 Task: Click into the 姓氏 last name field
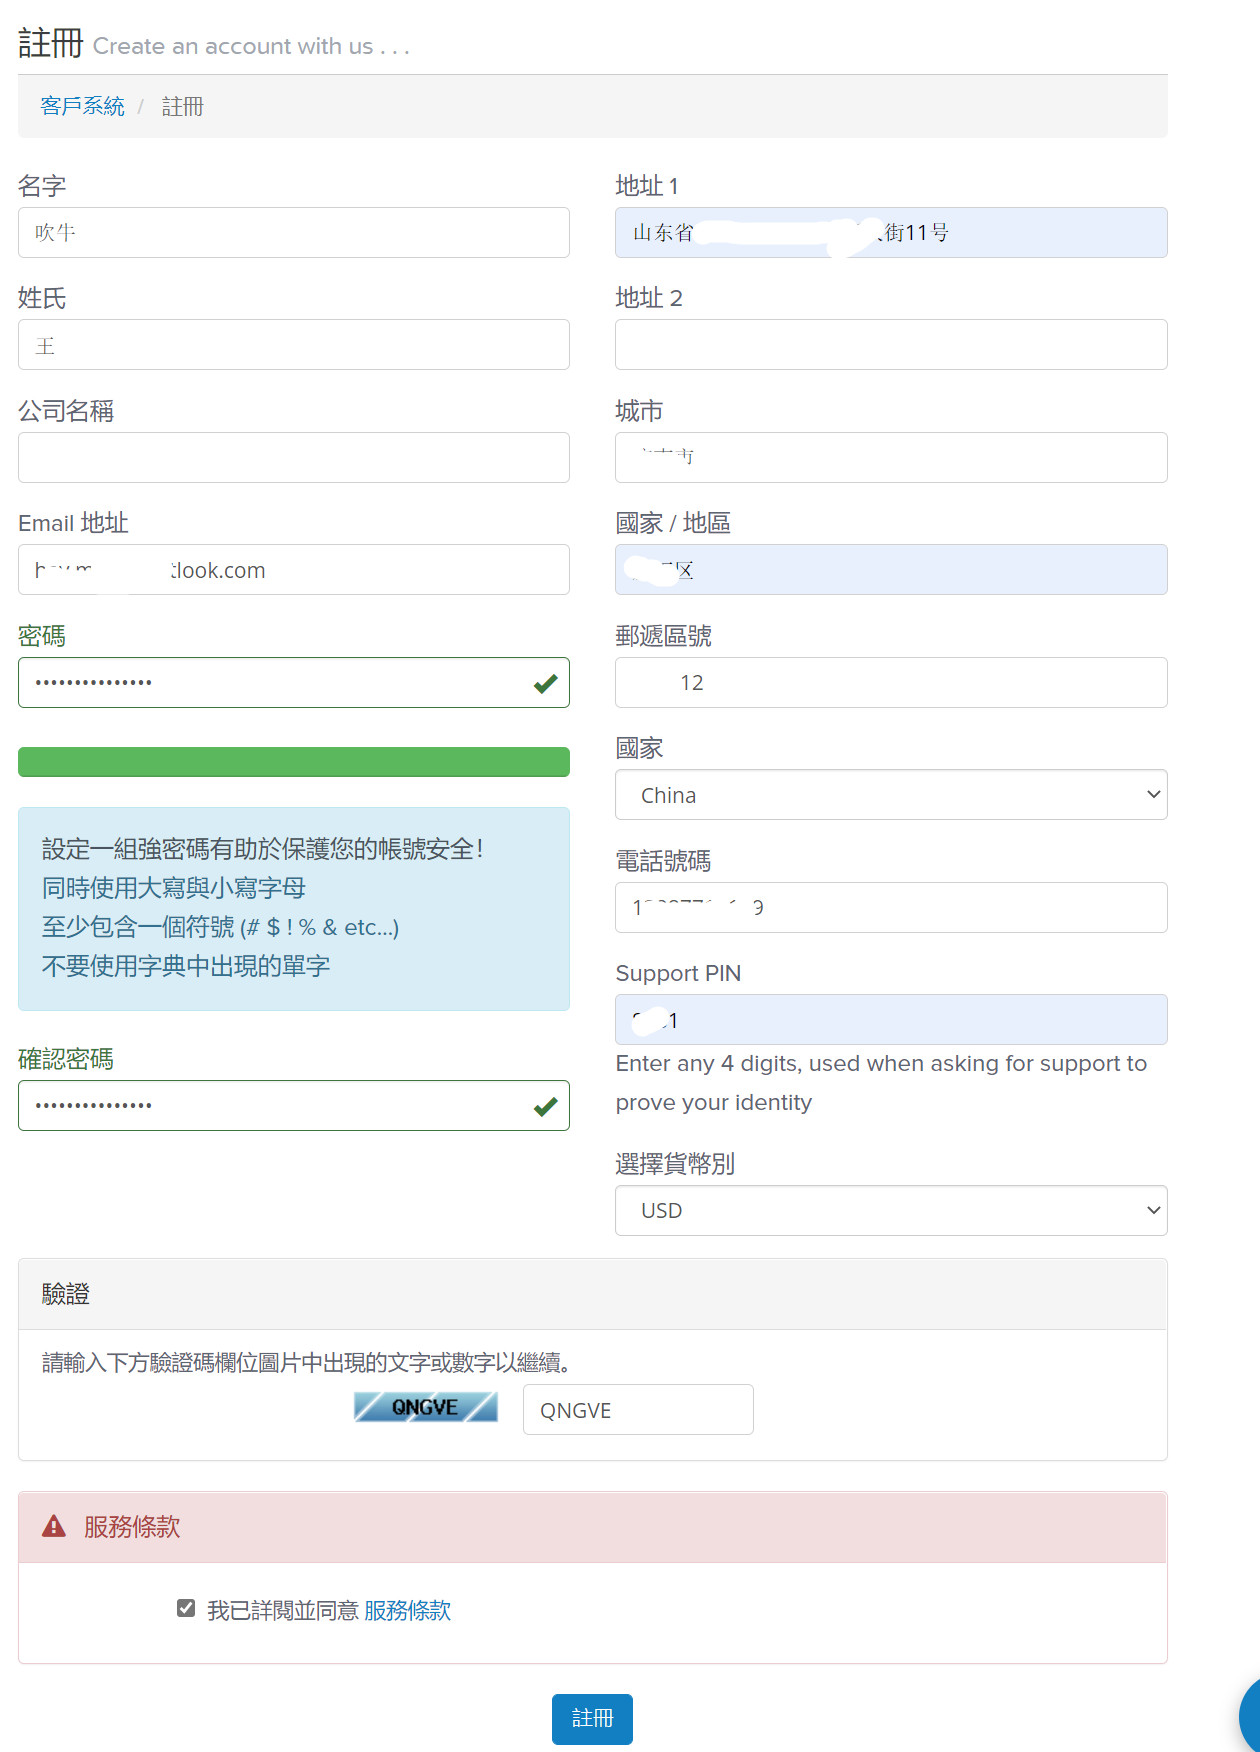(293, 345)
